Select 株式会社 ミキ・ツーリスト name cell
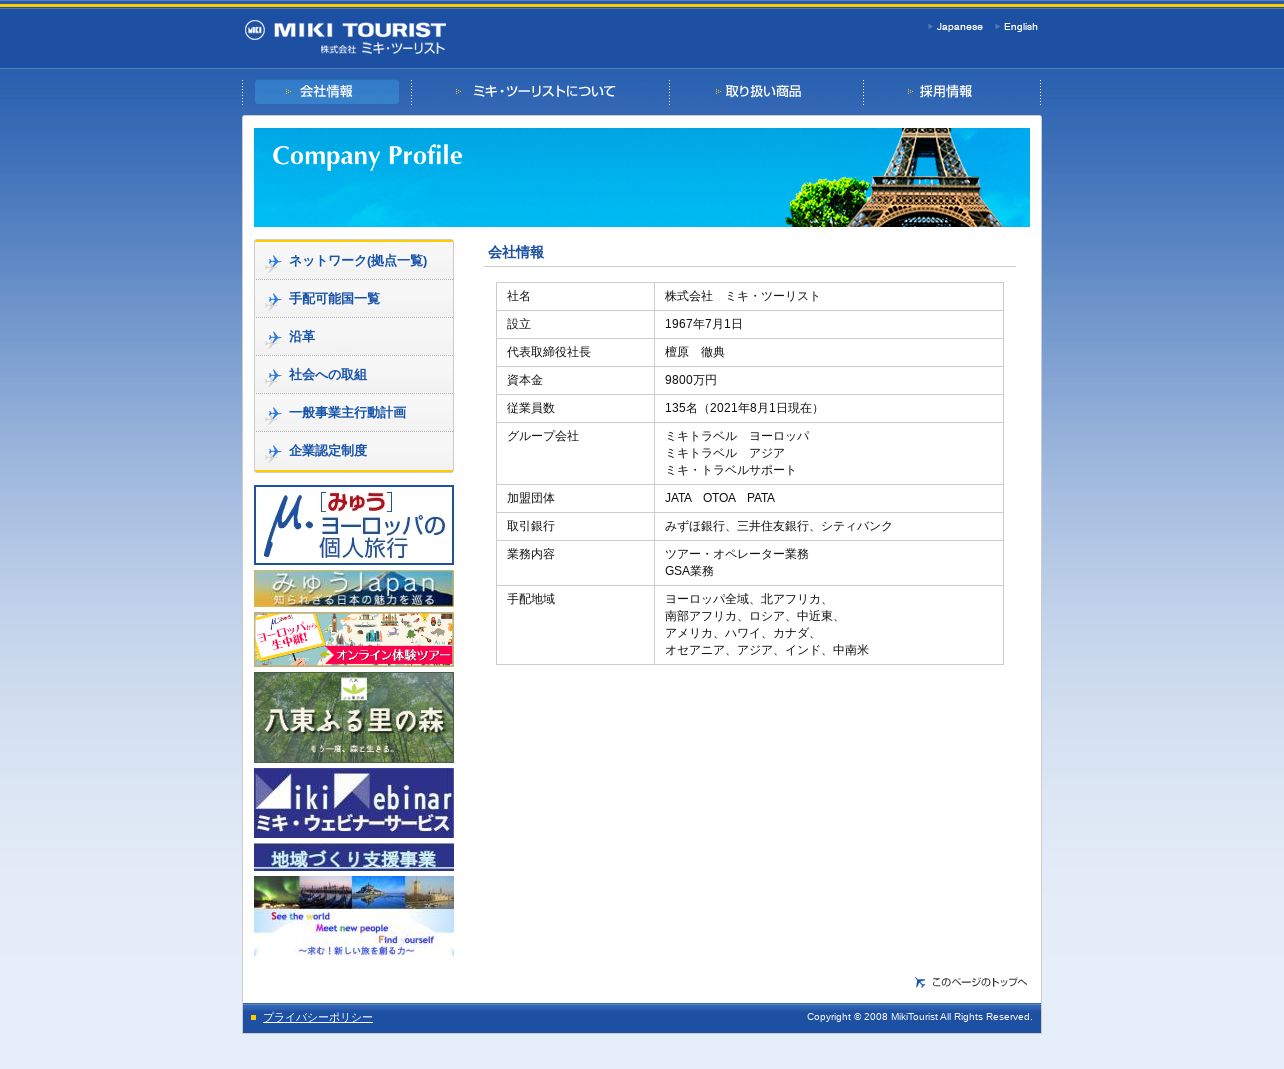Image resolution: width=1284 pixels, height=1069 pixels. 829,296
